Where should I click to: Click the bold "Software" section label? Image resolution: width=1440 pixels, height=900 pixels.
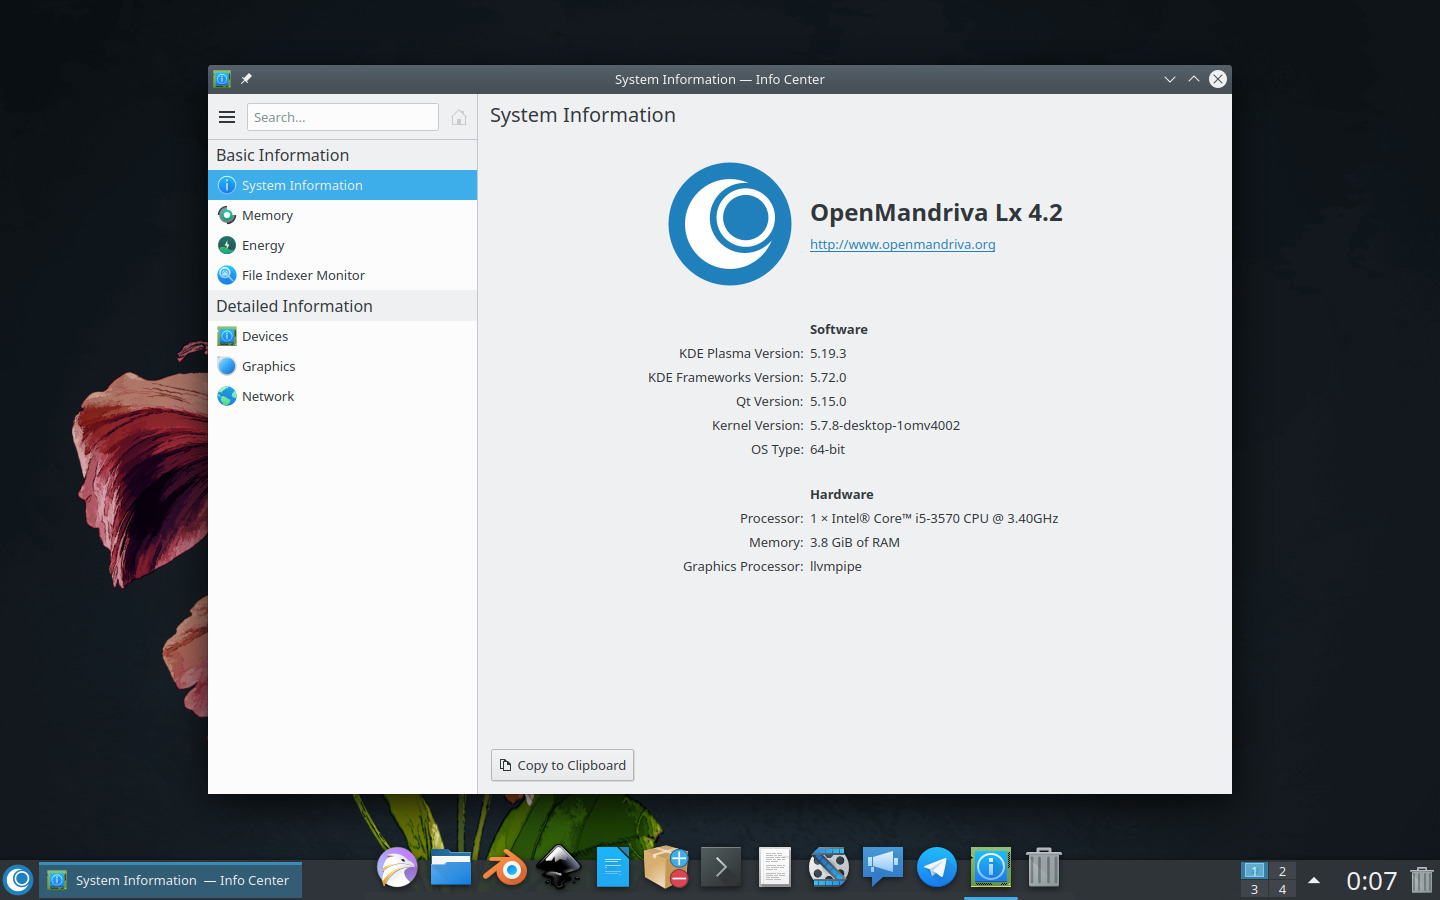click(839, 329)
